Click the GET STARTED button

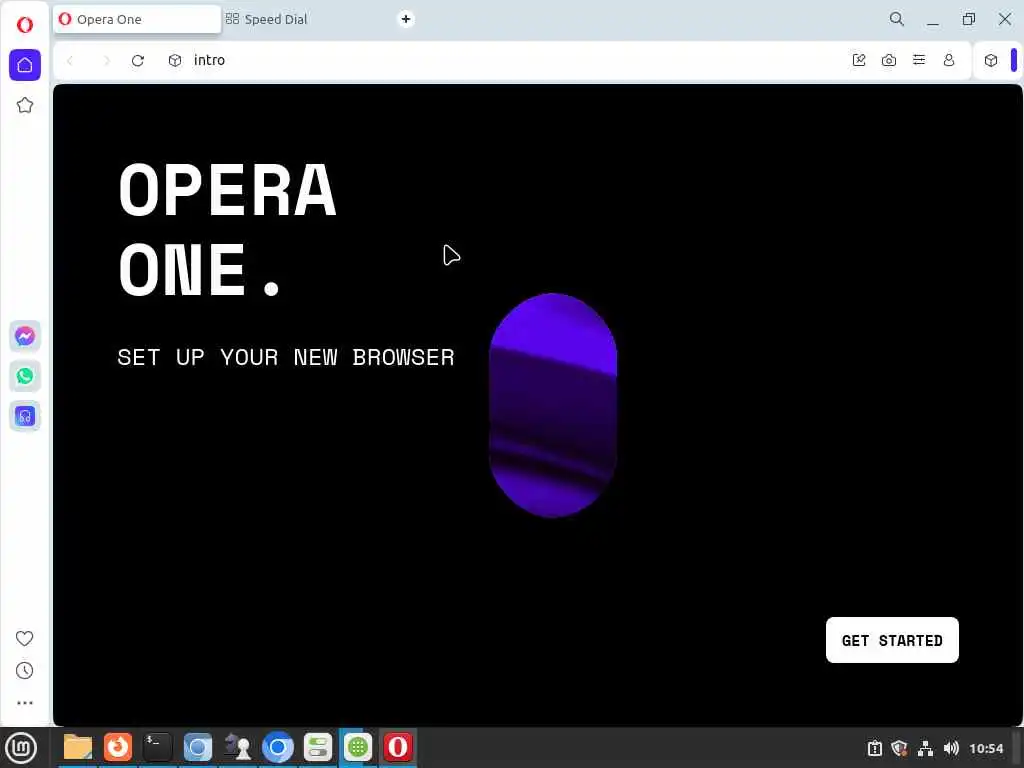click(892, 640)
